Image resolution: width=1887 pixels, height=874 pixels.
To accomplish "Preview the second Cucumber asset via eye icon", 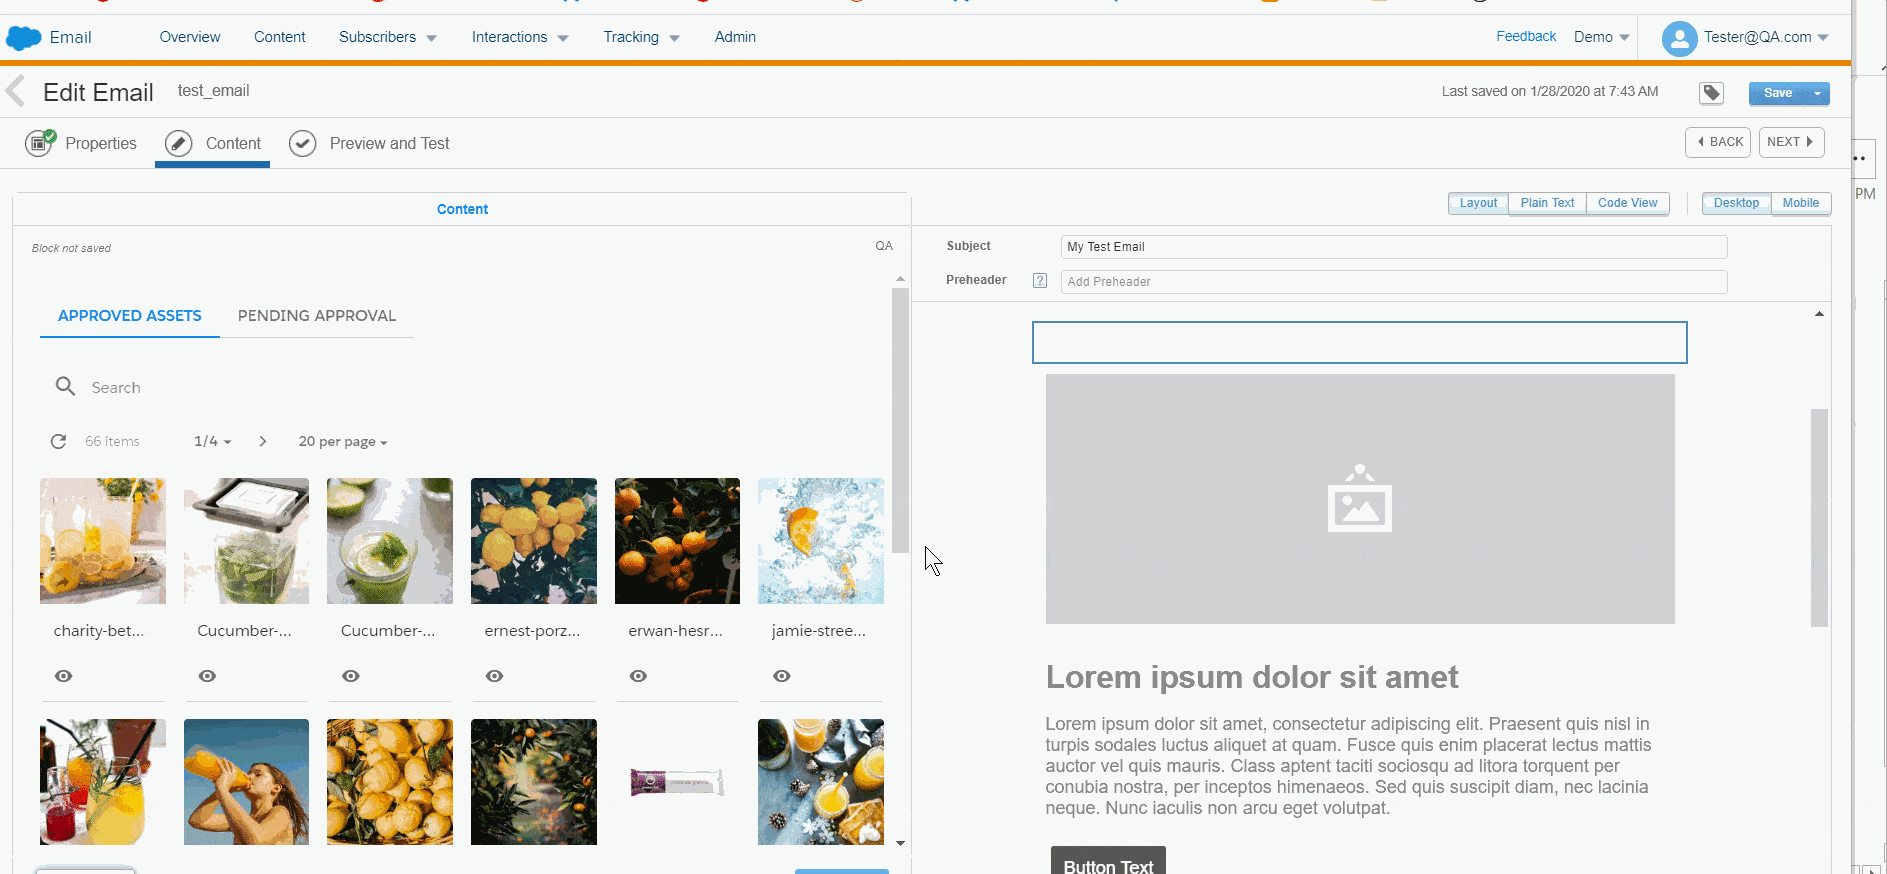I will click(351, 676).
